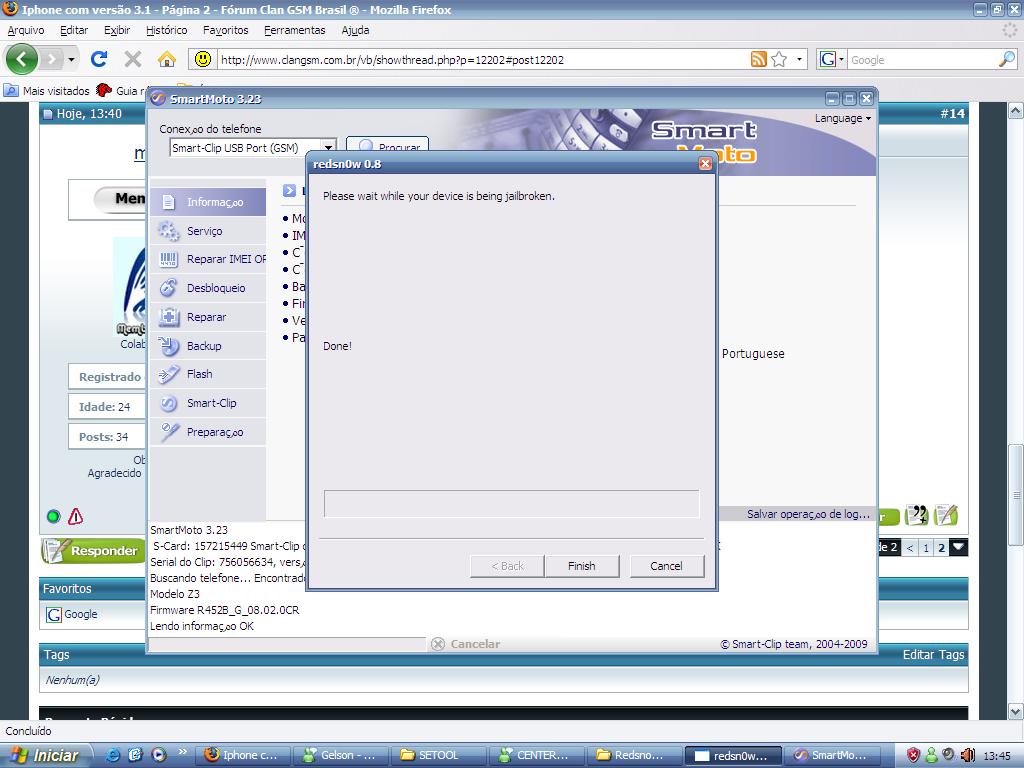Viewport: 1024px width, 768px height.
Task: Click the previous page arrow in thread pagination
Action: 910,548
